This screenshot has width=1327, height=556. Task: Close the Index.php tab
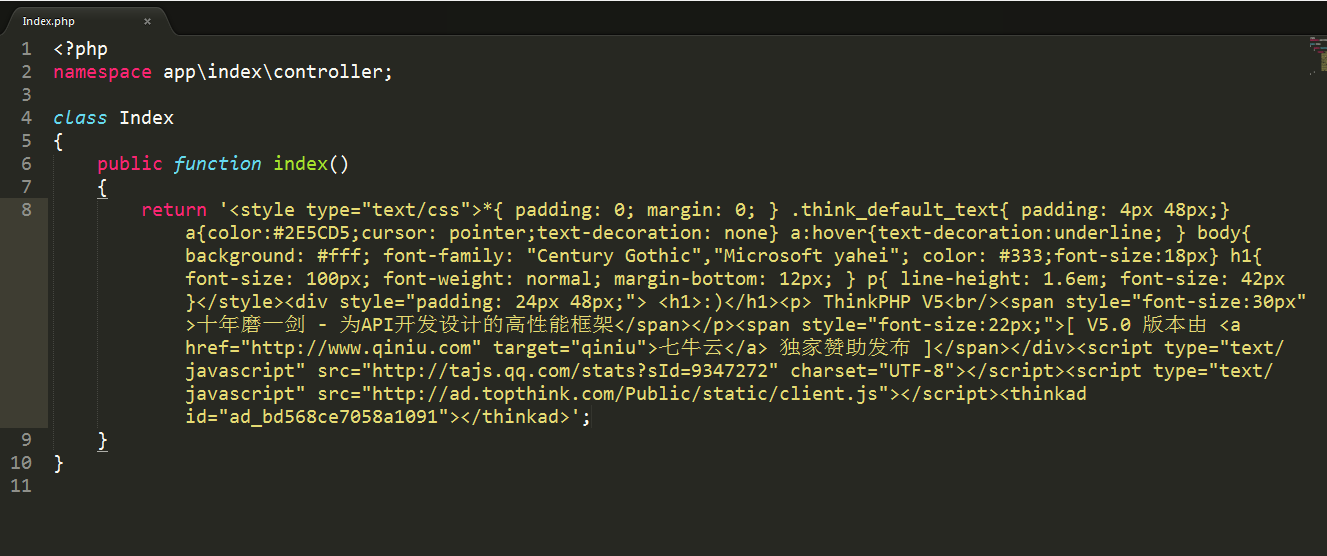pyautogui.click(x=147, y=21)
